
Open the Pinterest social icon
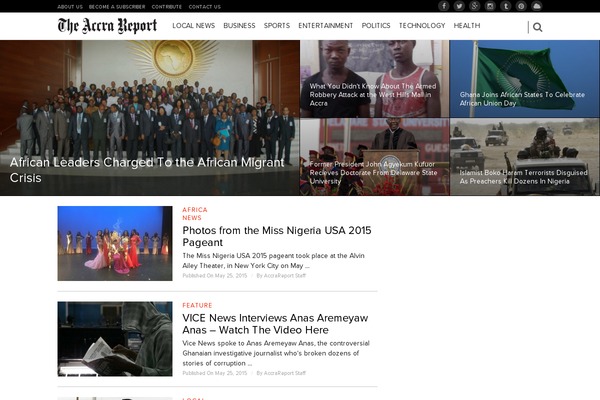click(x=521, y=6)
